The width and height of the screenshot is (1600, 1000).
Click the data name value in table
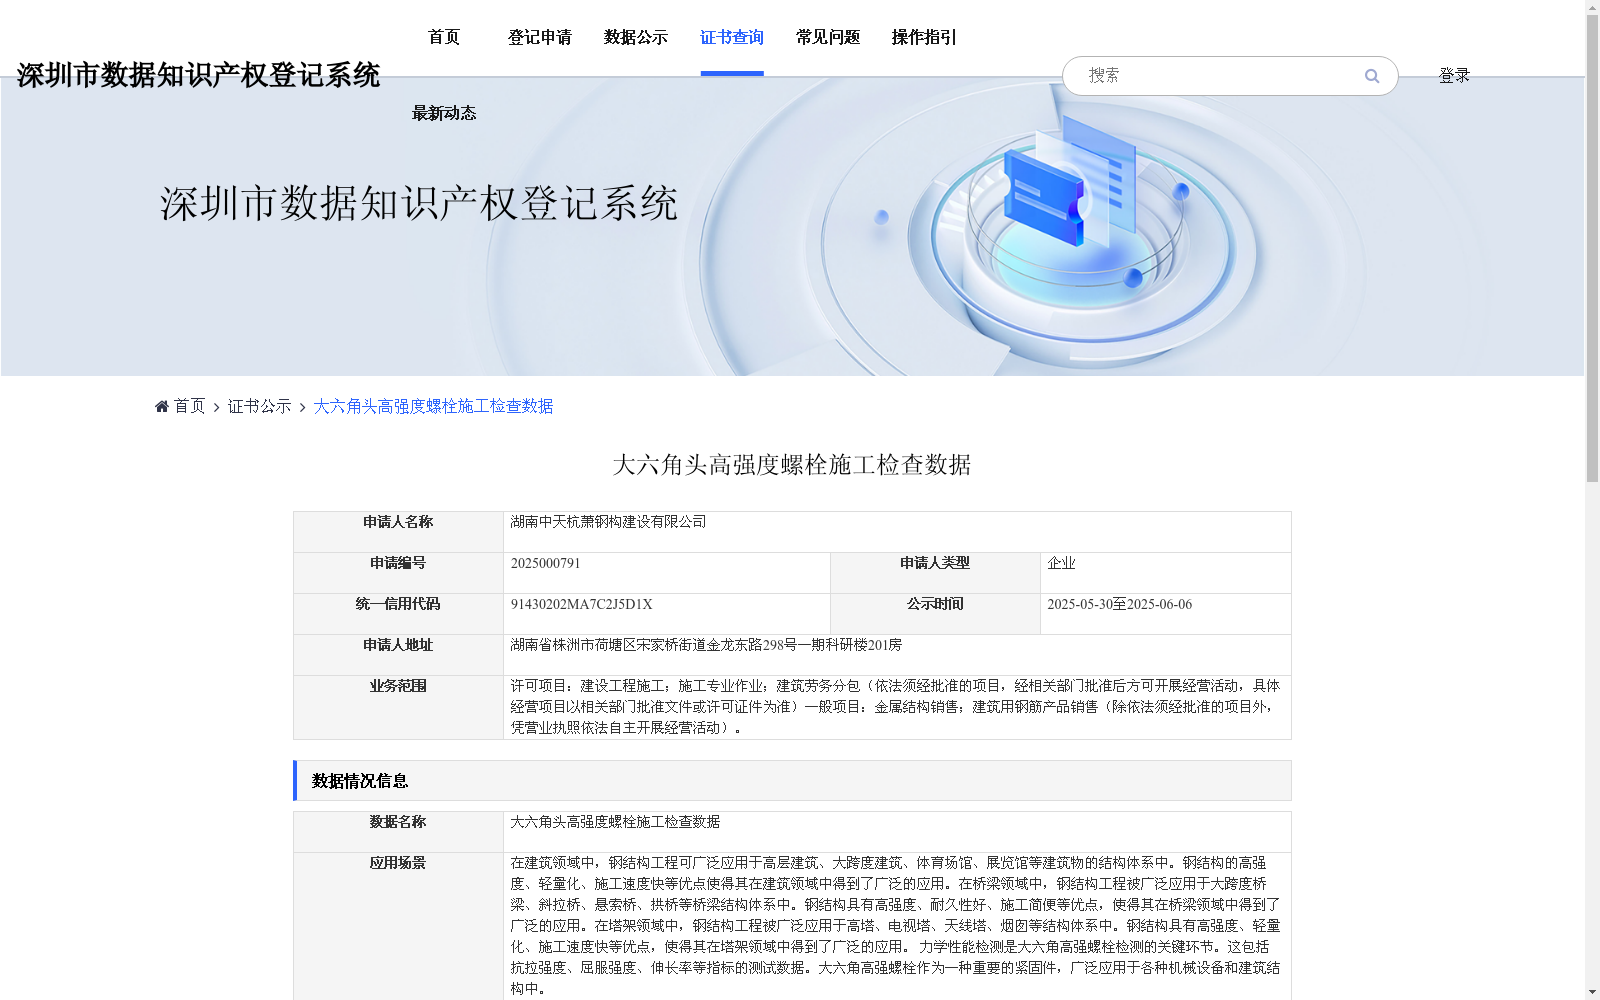615,822
